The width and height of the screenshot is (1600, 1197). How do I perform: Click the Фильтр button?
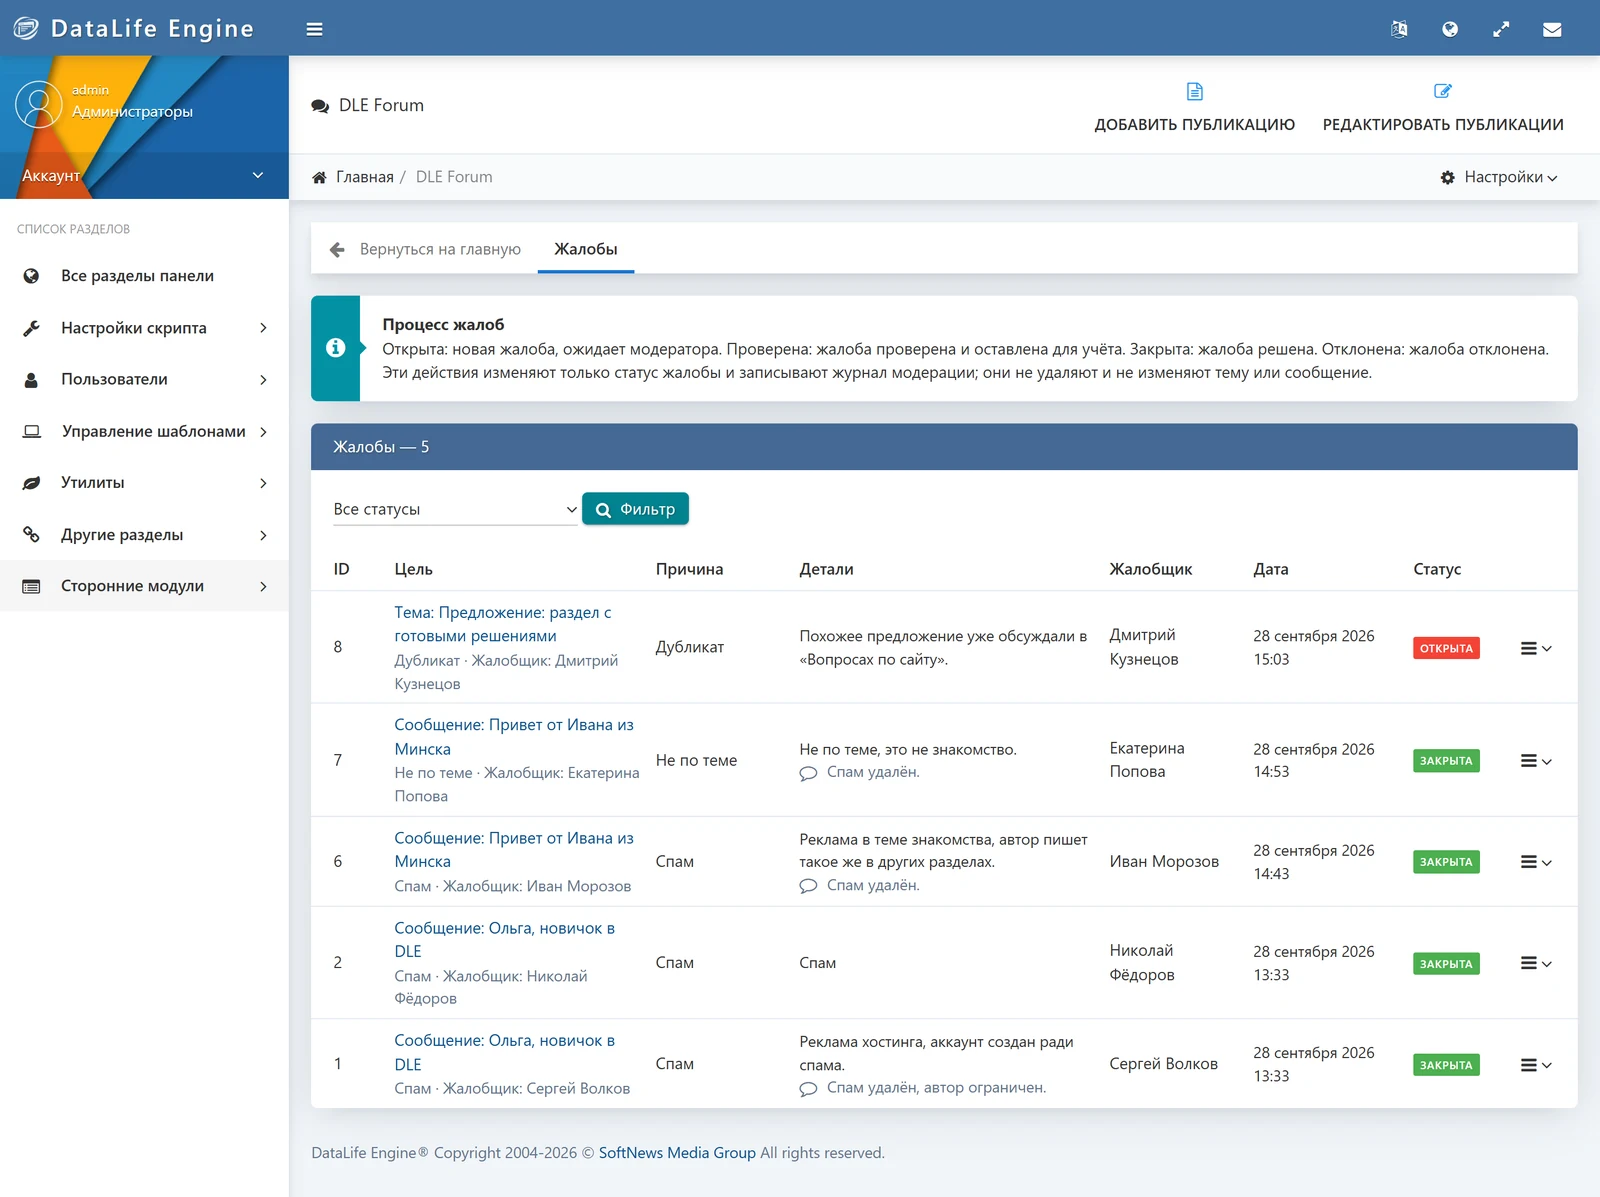click(635, 509)
